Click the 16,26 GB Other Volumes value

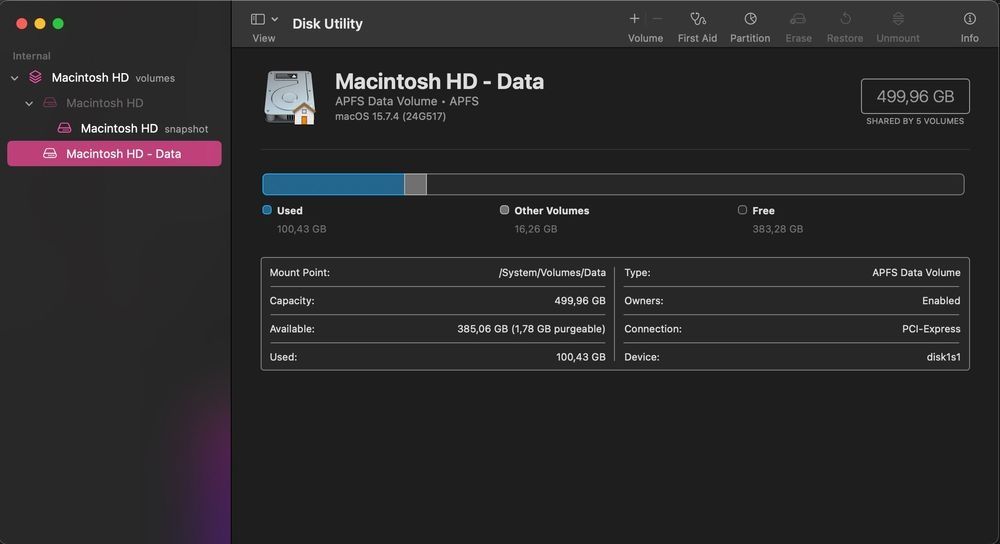(x=536, y=229)
